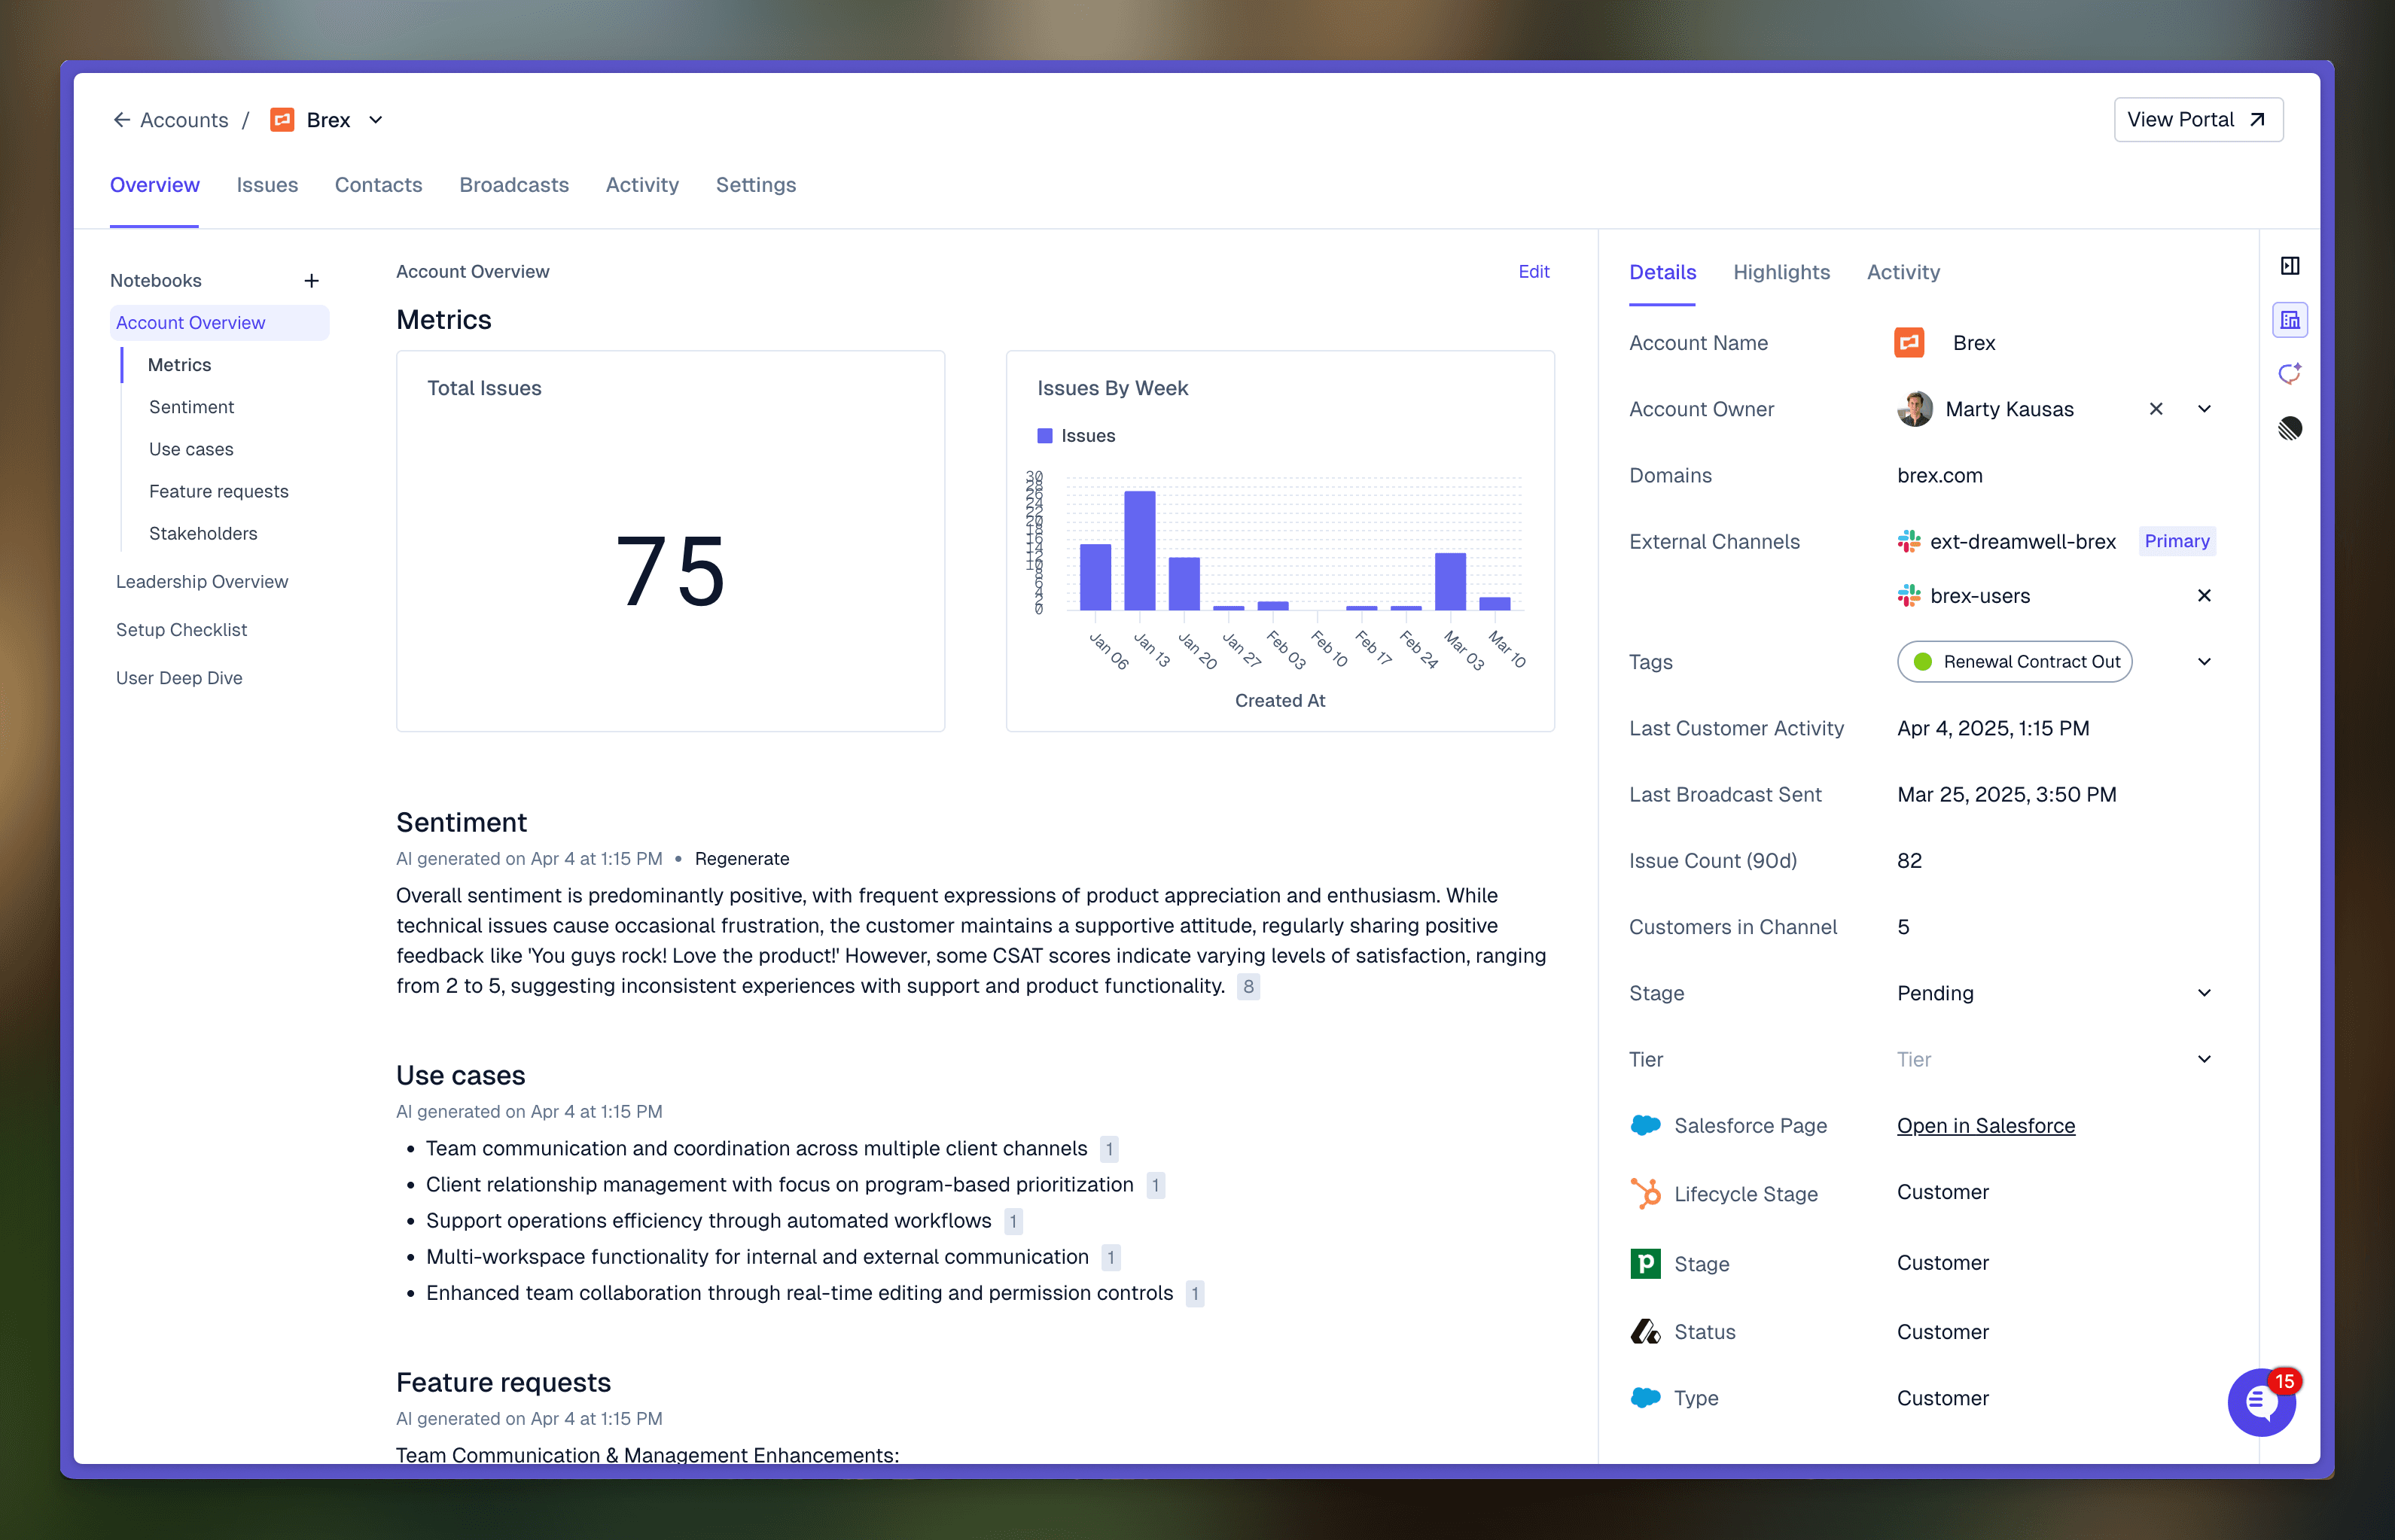This screenshot has width=2395, height=1540.
Task: Expand the Account Owner dropdown
Action: tap(2204, 409)
